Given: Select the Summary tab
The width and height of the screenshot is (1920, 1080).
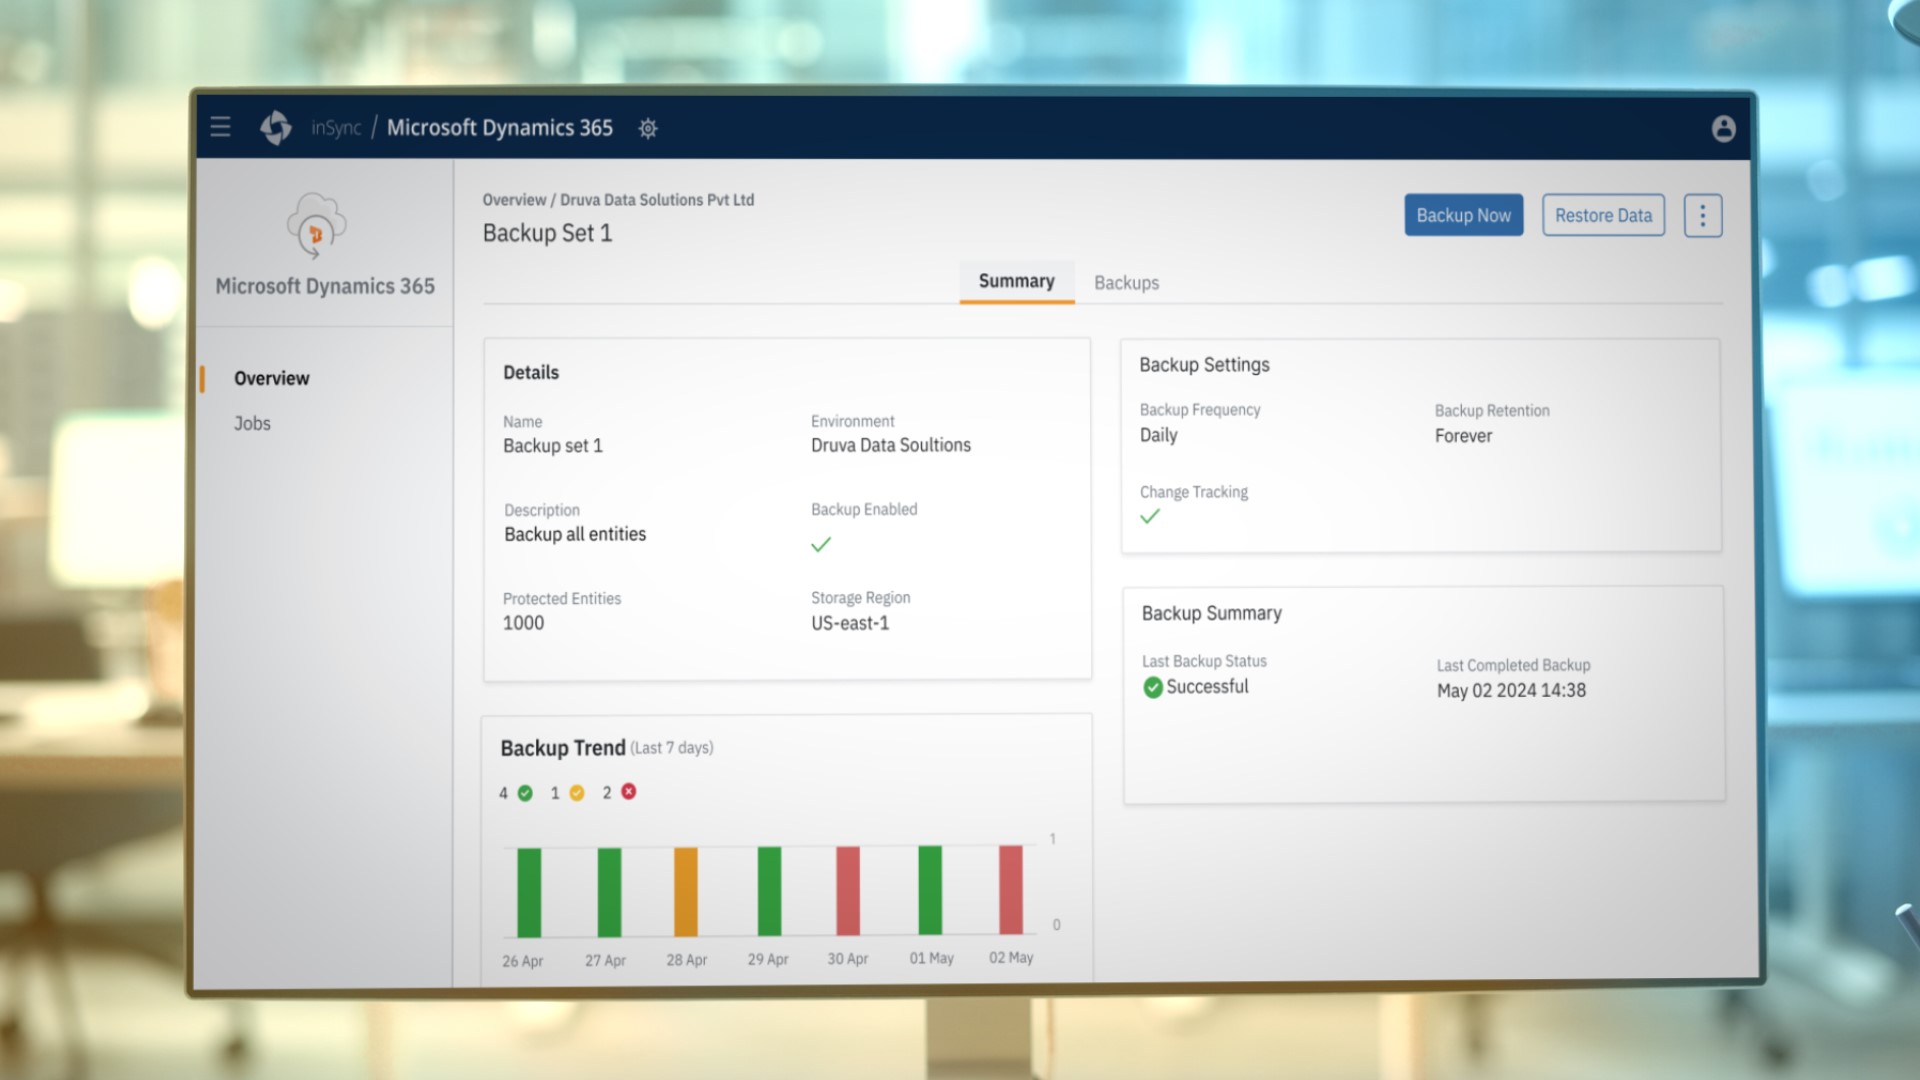Looking at the screenshot, I should (1015, 281).
